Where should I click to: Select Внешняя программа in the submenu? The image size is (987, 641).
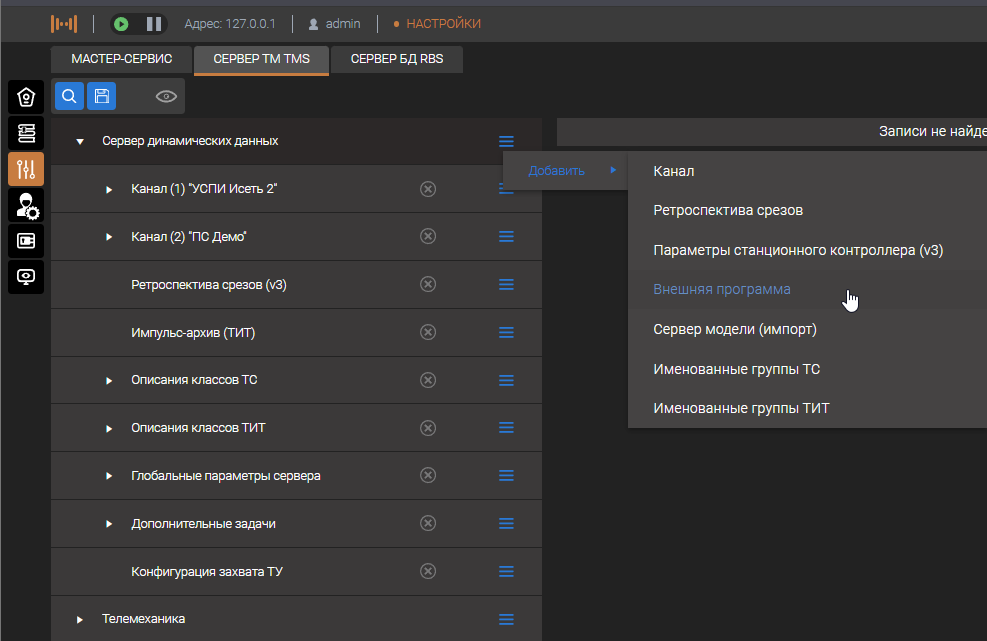click(721, 289)
